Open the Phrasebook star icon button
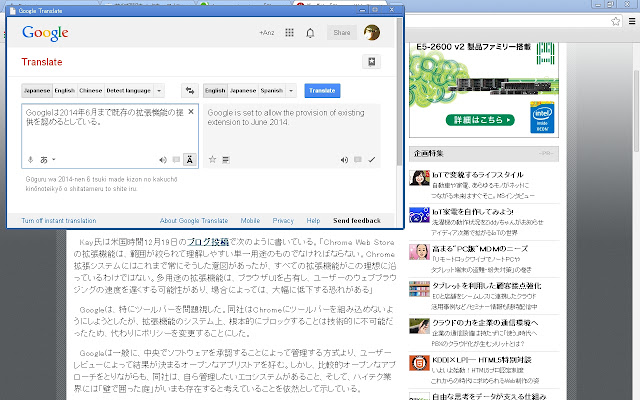Viewport: 640px width, 400px height. point(371,62)
